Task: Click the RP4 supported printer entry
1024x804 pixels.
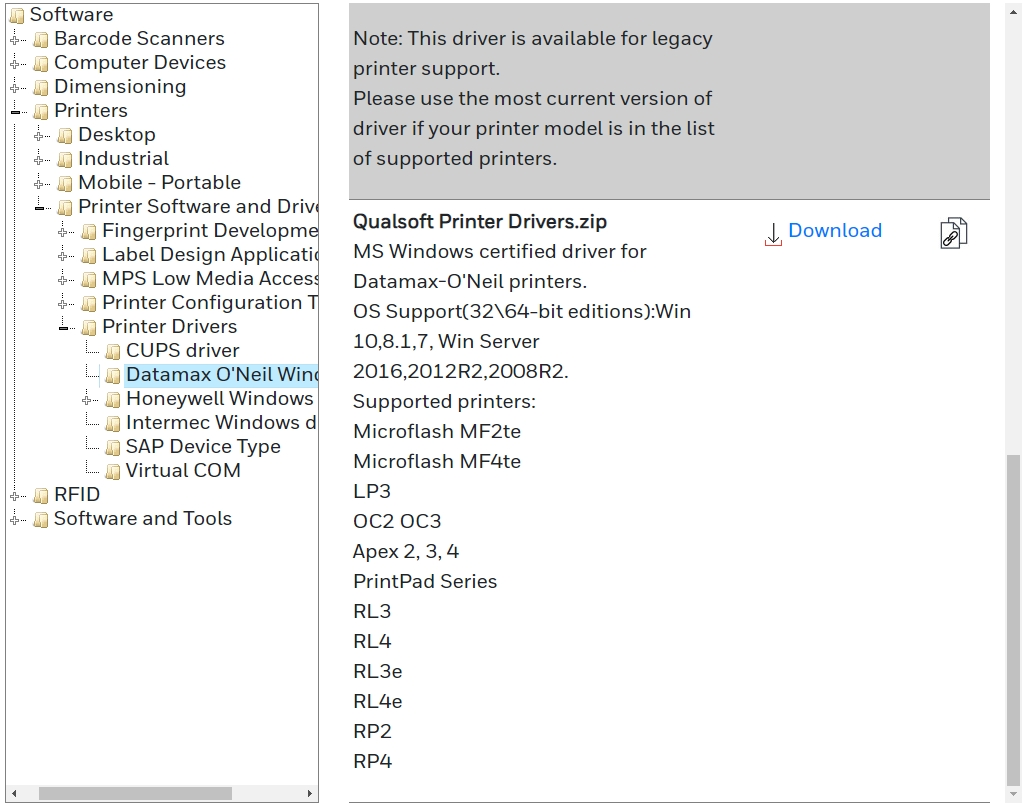Action: (x=372, y=762)
